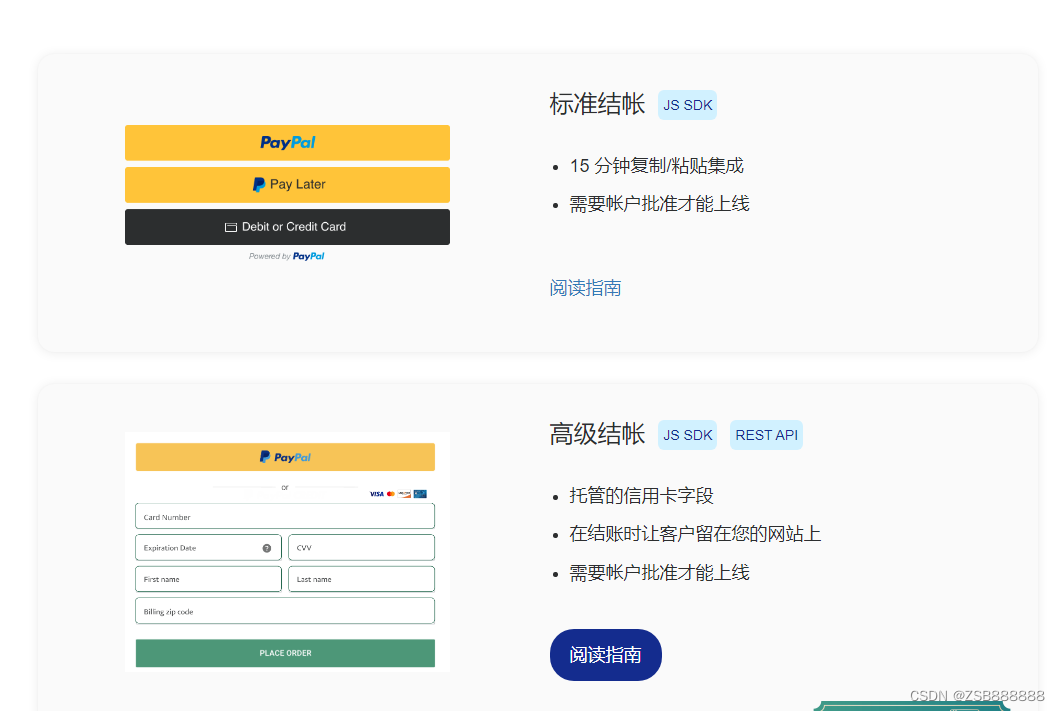Click the 标准结帐 heading

[598, 105]
